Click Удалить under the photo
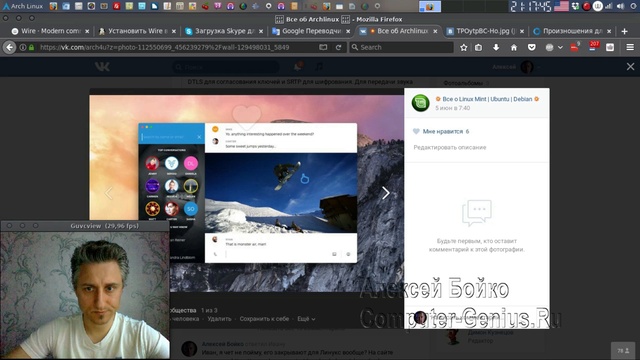640x360 pixels. [x=219, y=319]
